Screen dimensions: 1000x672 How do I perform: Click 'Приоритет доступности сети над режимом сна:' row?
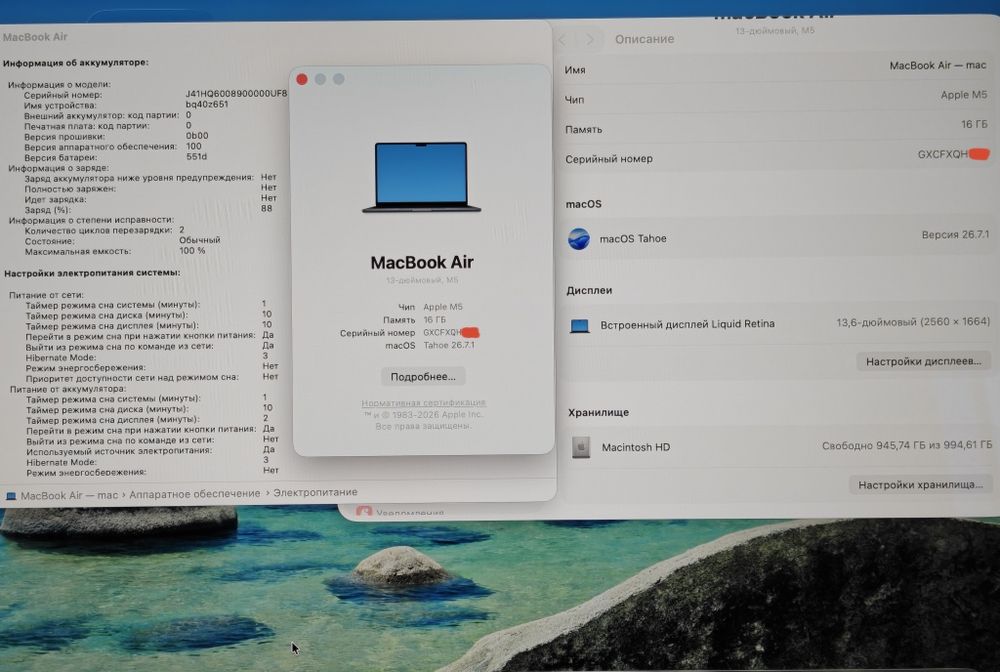(132, 377)
